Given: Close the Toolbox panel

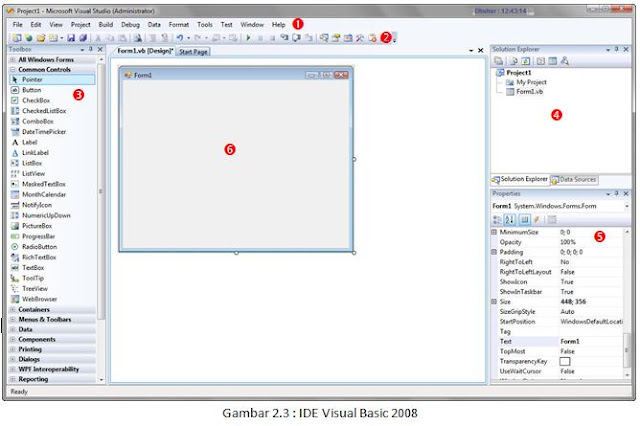Looking at the screenshot, I should [x=100, y=49].
